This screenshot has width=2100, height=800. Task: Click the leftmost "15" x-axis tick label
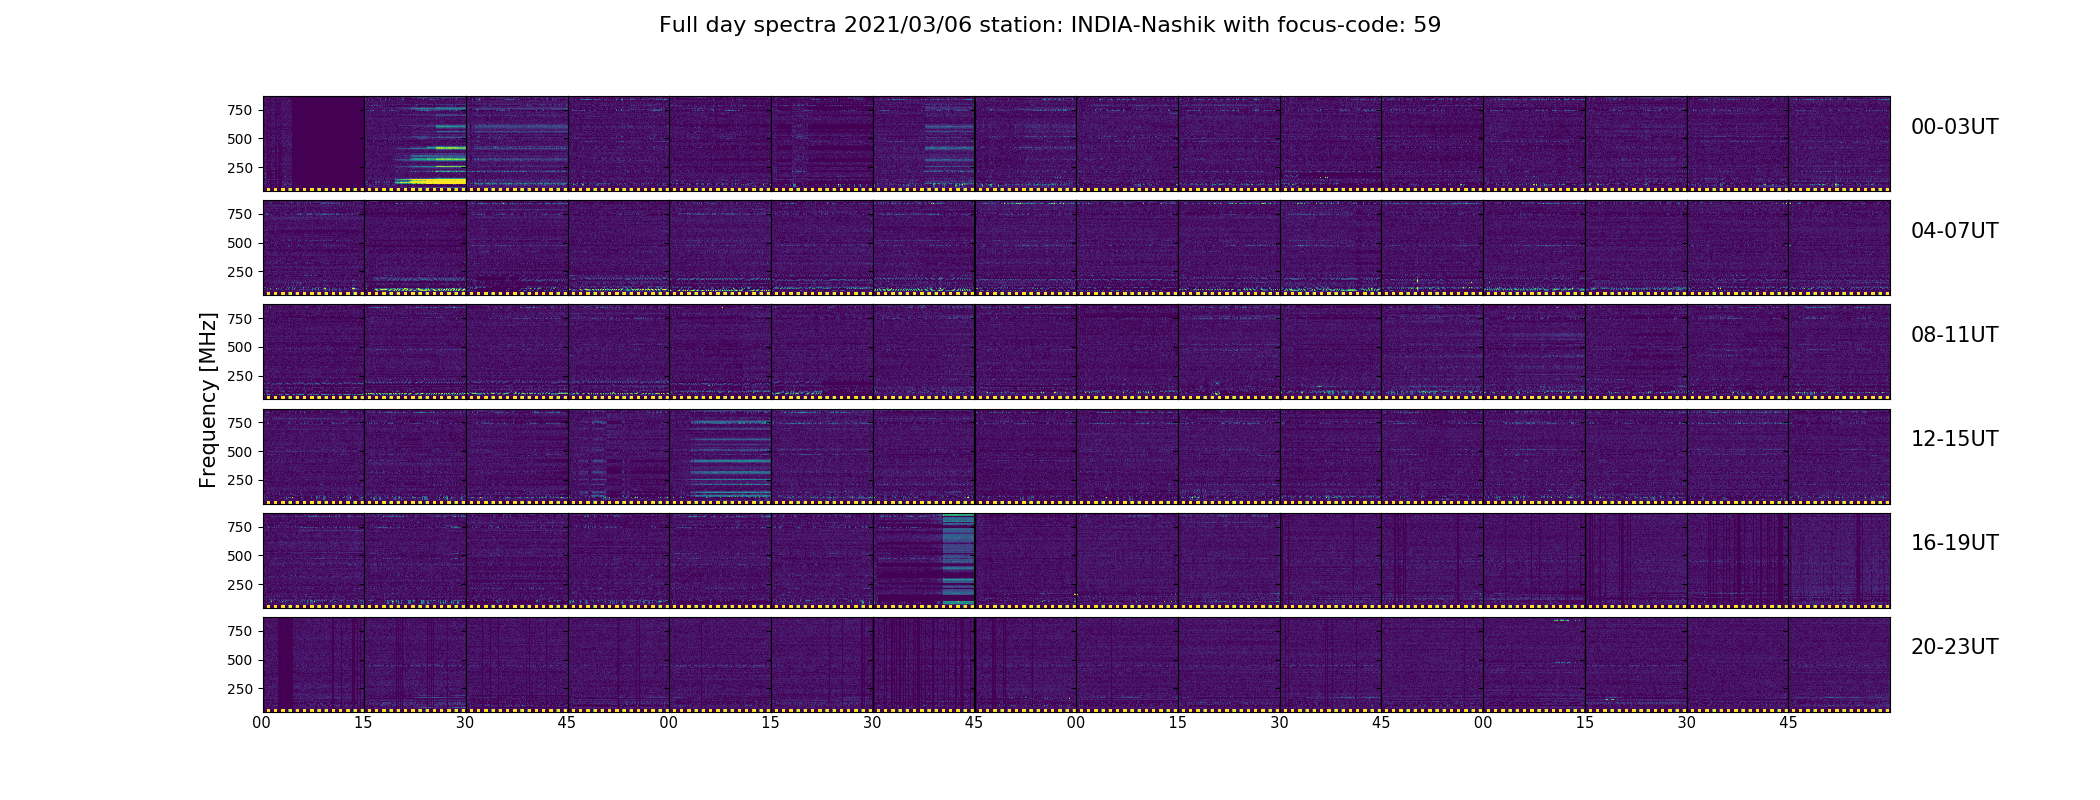coord(363,723)
